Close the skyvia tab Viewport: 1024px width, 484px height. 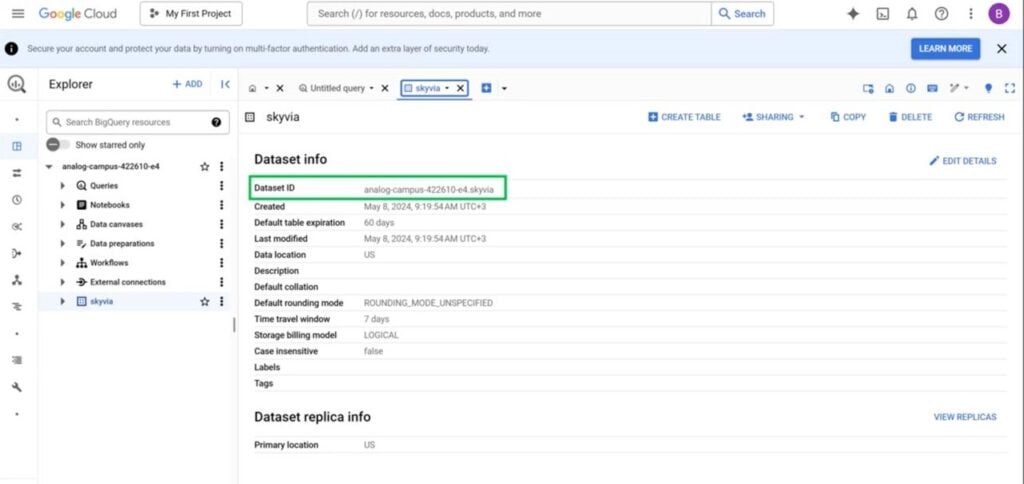tap(460, 88)
